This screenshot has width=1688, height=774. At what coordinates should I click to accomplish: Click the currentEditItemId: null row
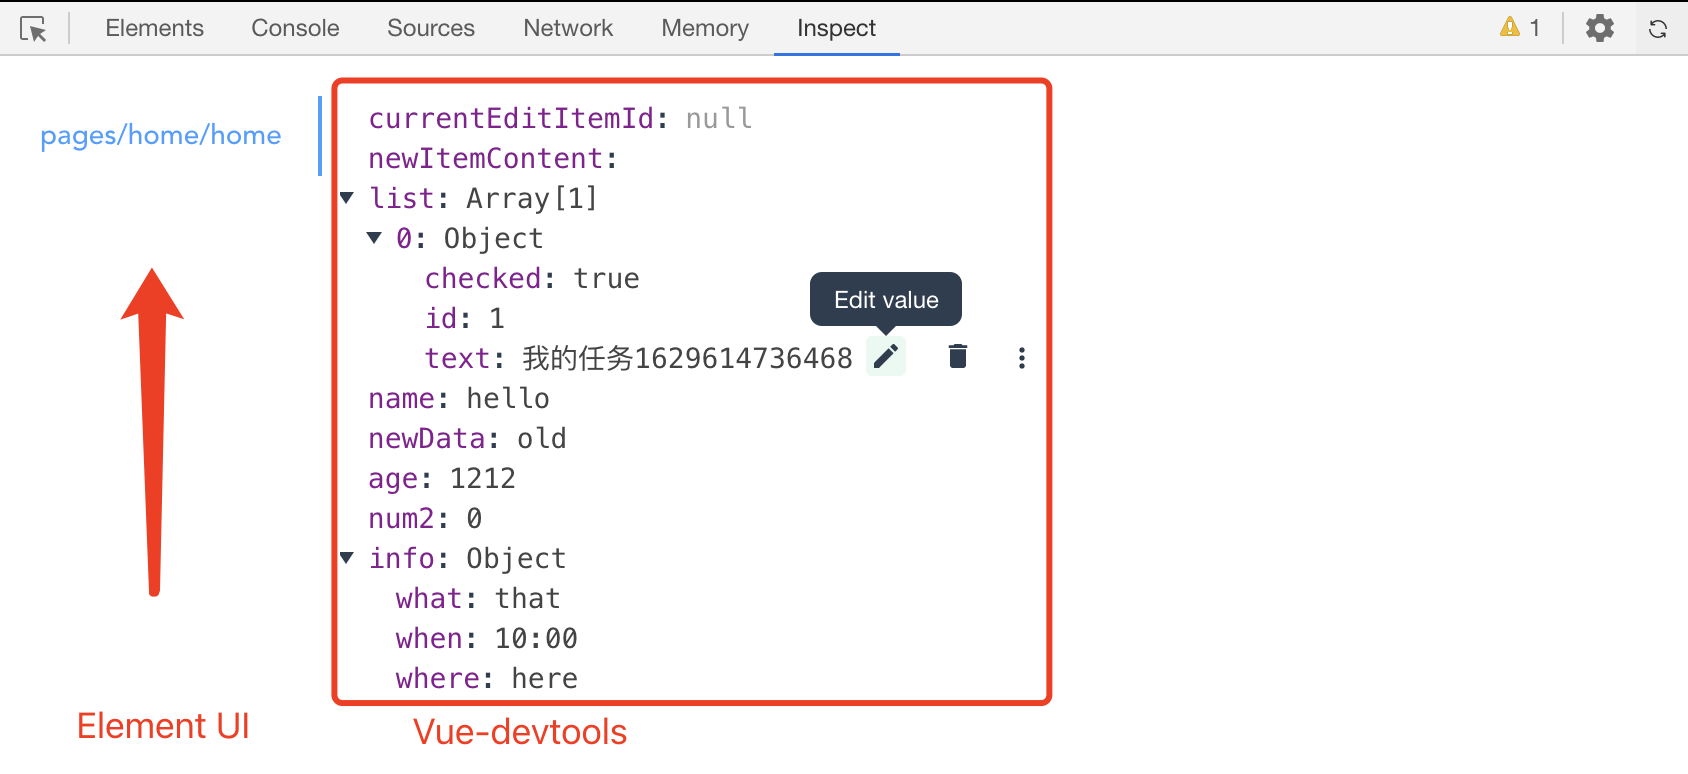pyautogui.click(x=560, y=119)
